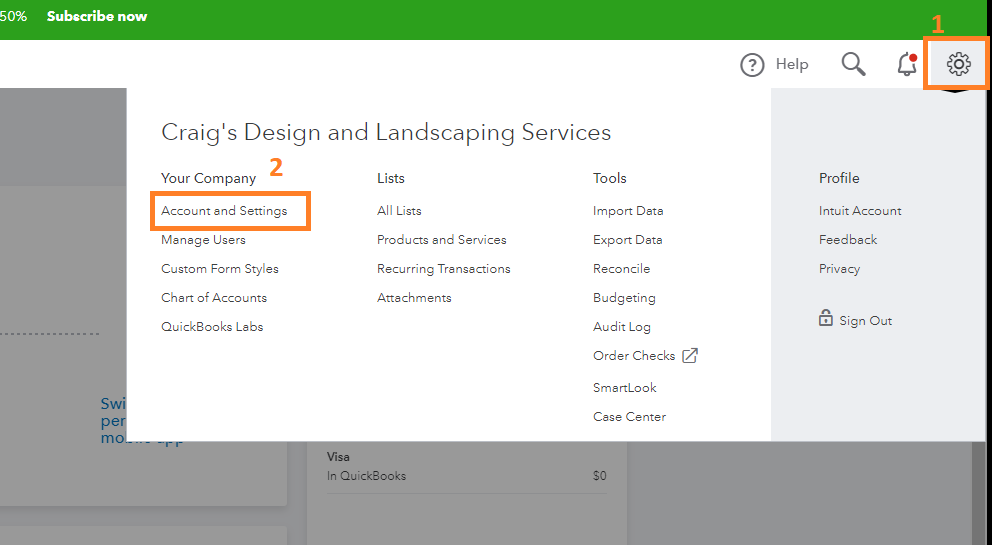Click Order Checks link
This screenshot has width=992, height=545.
pos(634,356)
